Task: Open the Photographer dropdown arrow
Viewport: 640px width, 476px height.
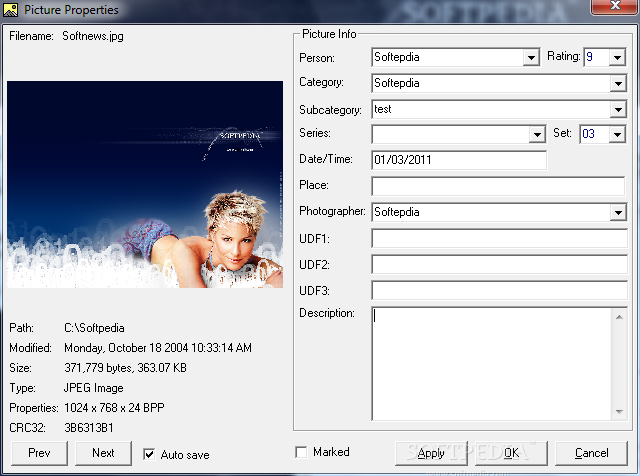Action: tap(618, 212)
